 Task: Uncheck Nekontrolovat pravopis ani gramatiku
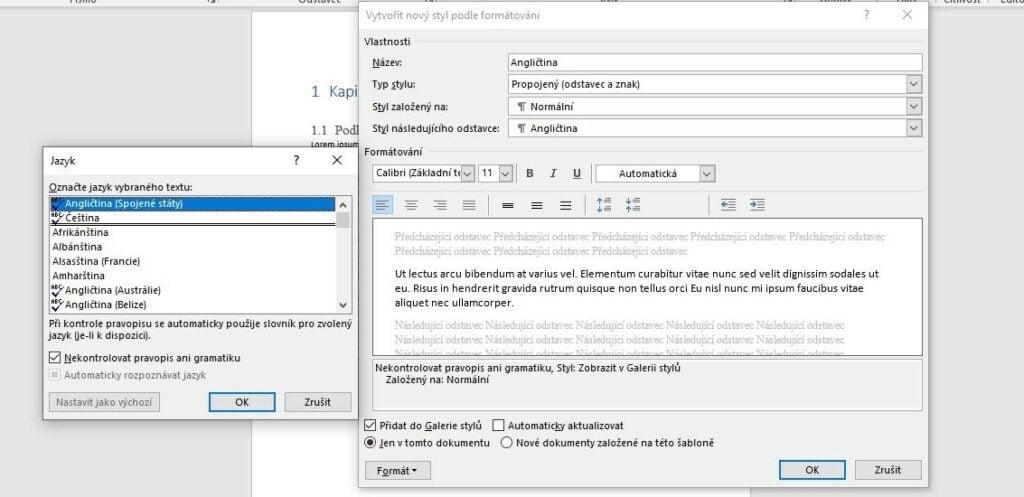(54, 357)
